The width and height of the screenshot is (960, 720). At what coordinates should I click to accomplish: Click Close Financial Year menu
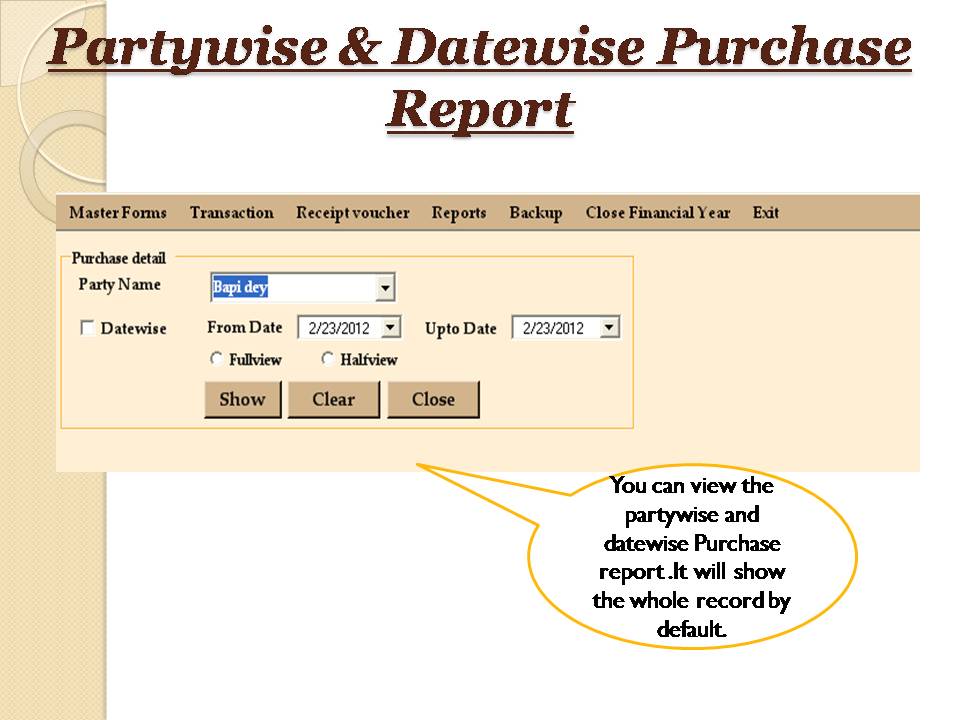[658, 212]
